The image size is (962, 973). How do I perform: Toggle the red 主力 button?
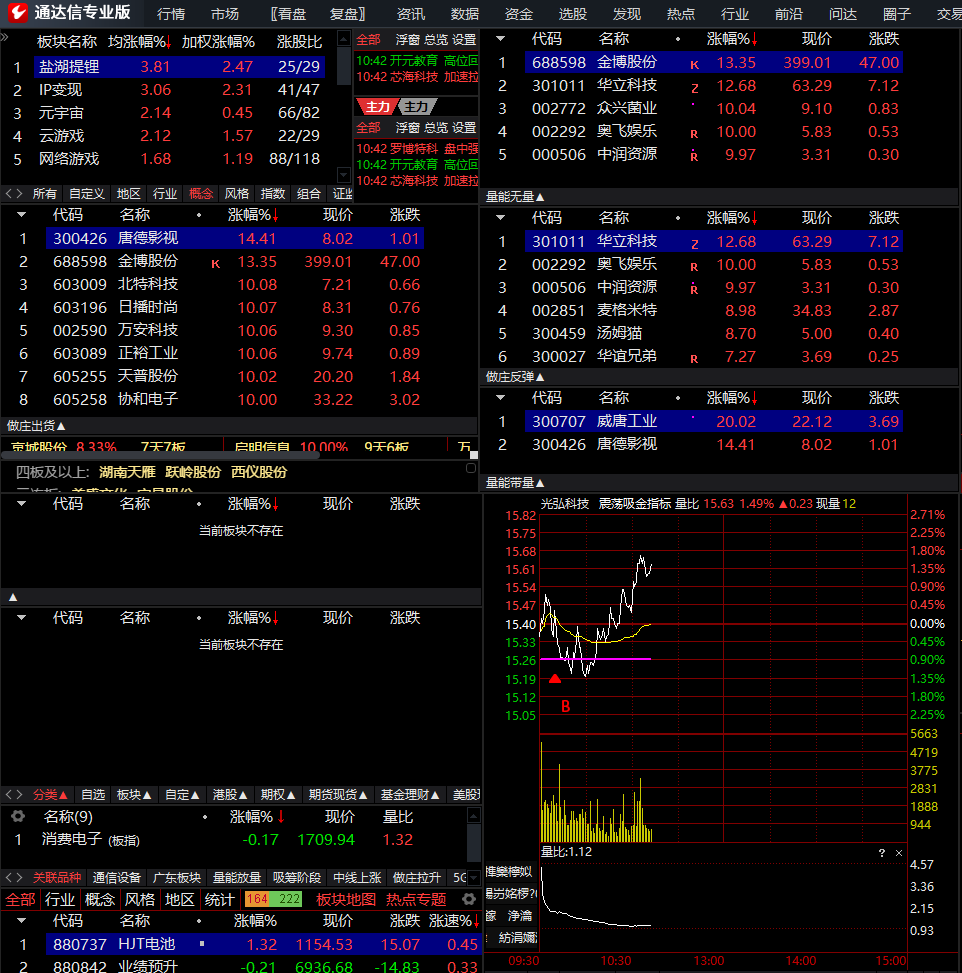coord(377,107)
